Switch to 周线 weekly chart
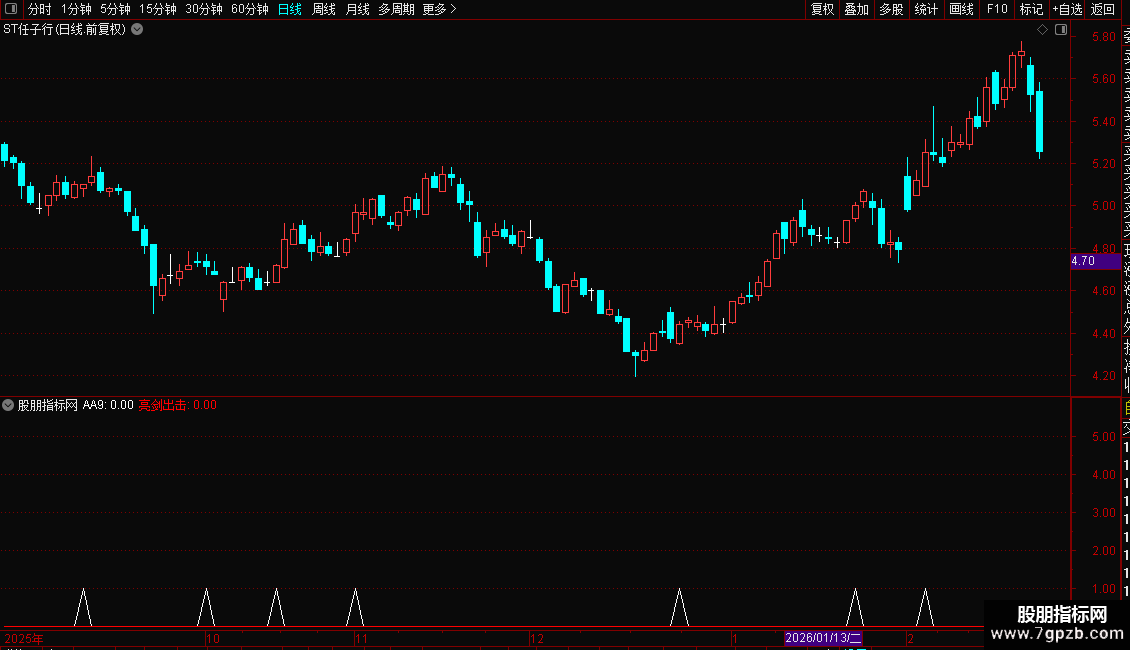This screenshot has width=1130, height=650. pos(324,9)
